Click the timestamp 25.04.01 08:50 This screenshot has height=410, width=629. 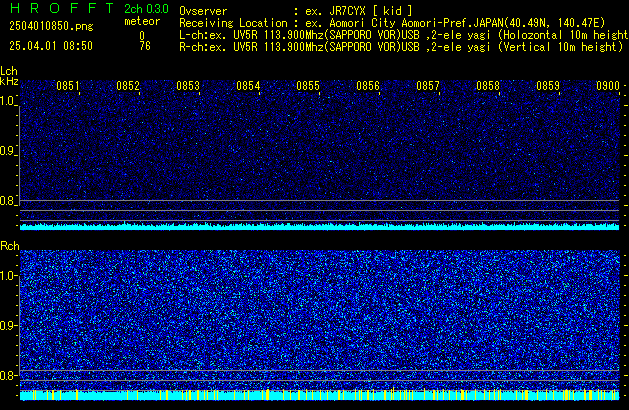[51, 46]
